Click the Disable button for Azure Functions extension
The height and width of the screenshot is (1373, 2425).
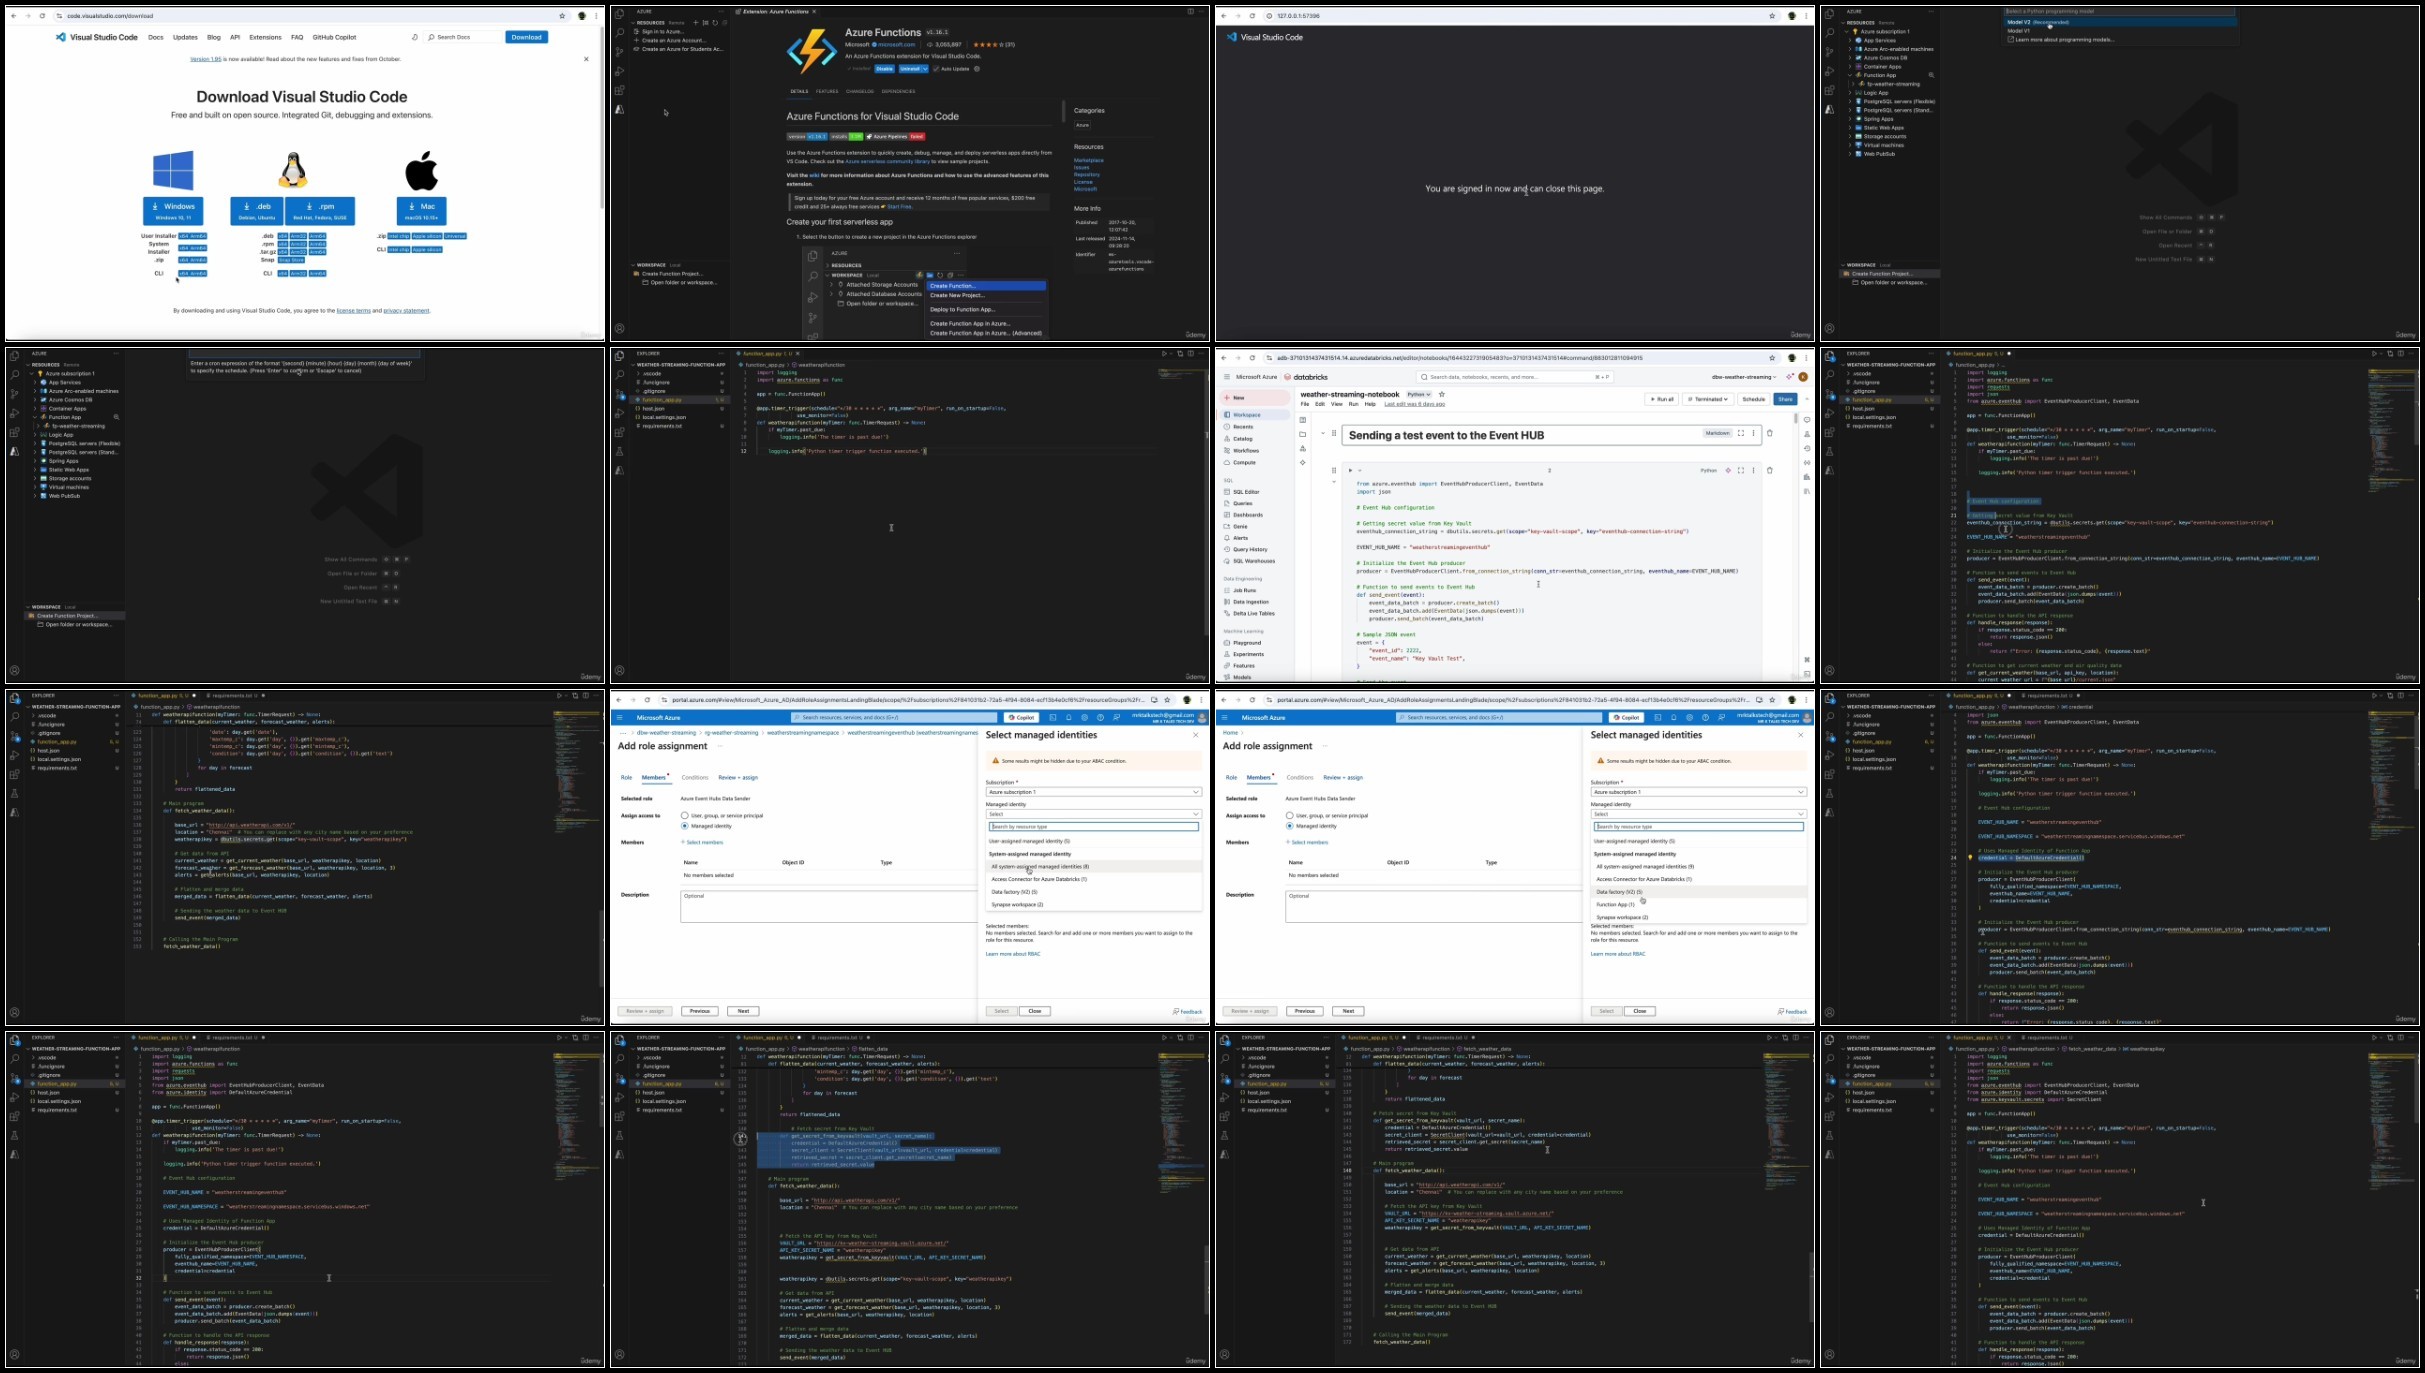[x=884, y=69]
